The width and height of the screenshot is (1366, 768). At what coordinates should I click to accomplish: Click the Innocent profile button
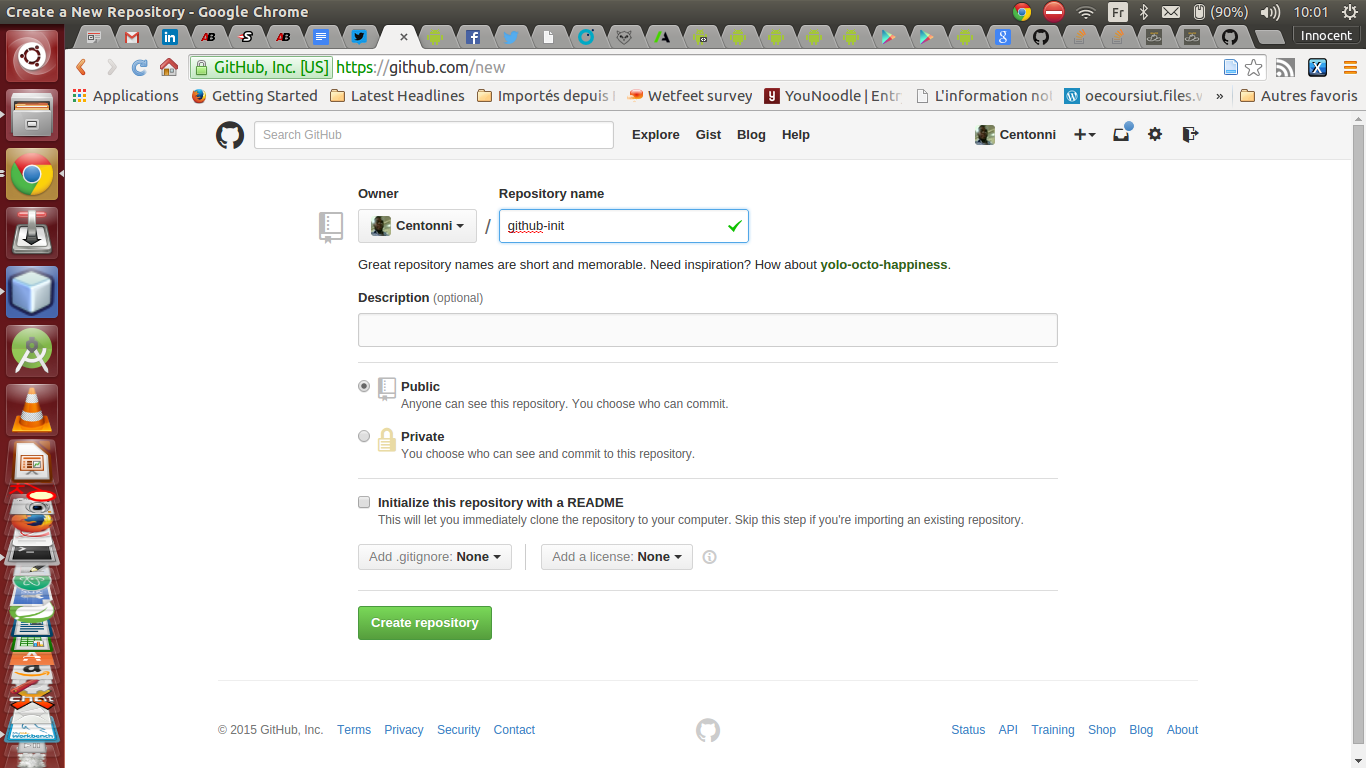pos(1326,36)
